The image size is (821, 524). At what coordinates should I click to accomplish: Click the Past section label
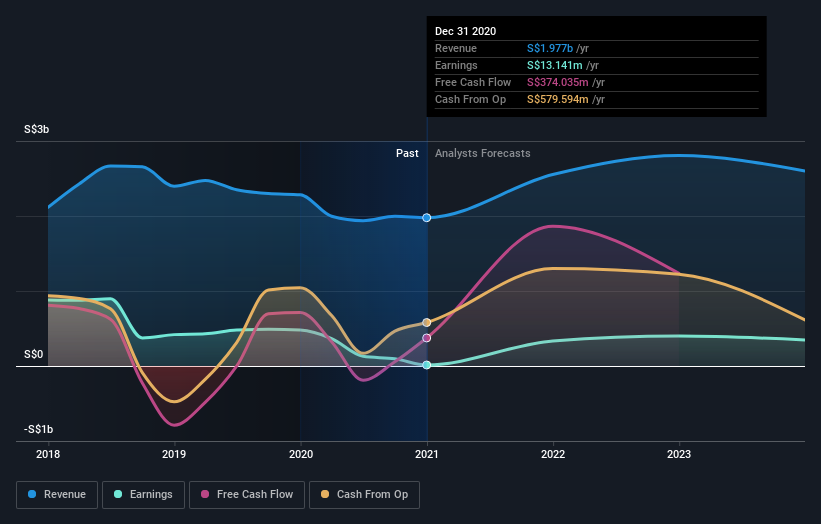coord(407,153)
